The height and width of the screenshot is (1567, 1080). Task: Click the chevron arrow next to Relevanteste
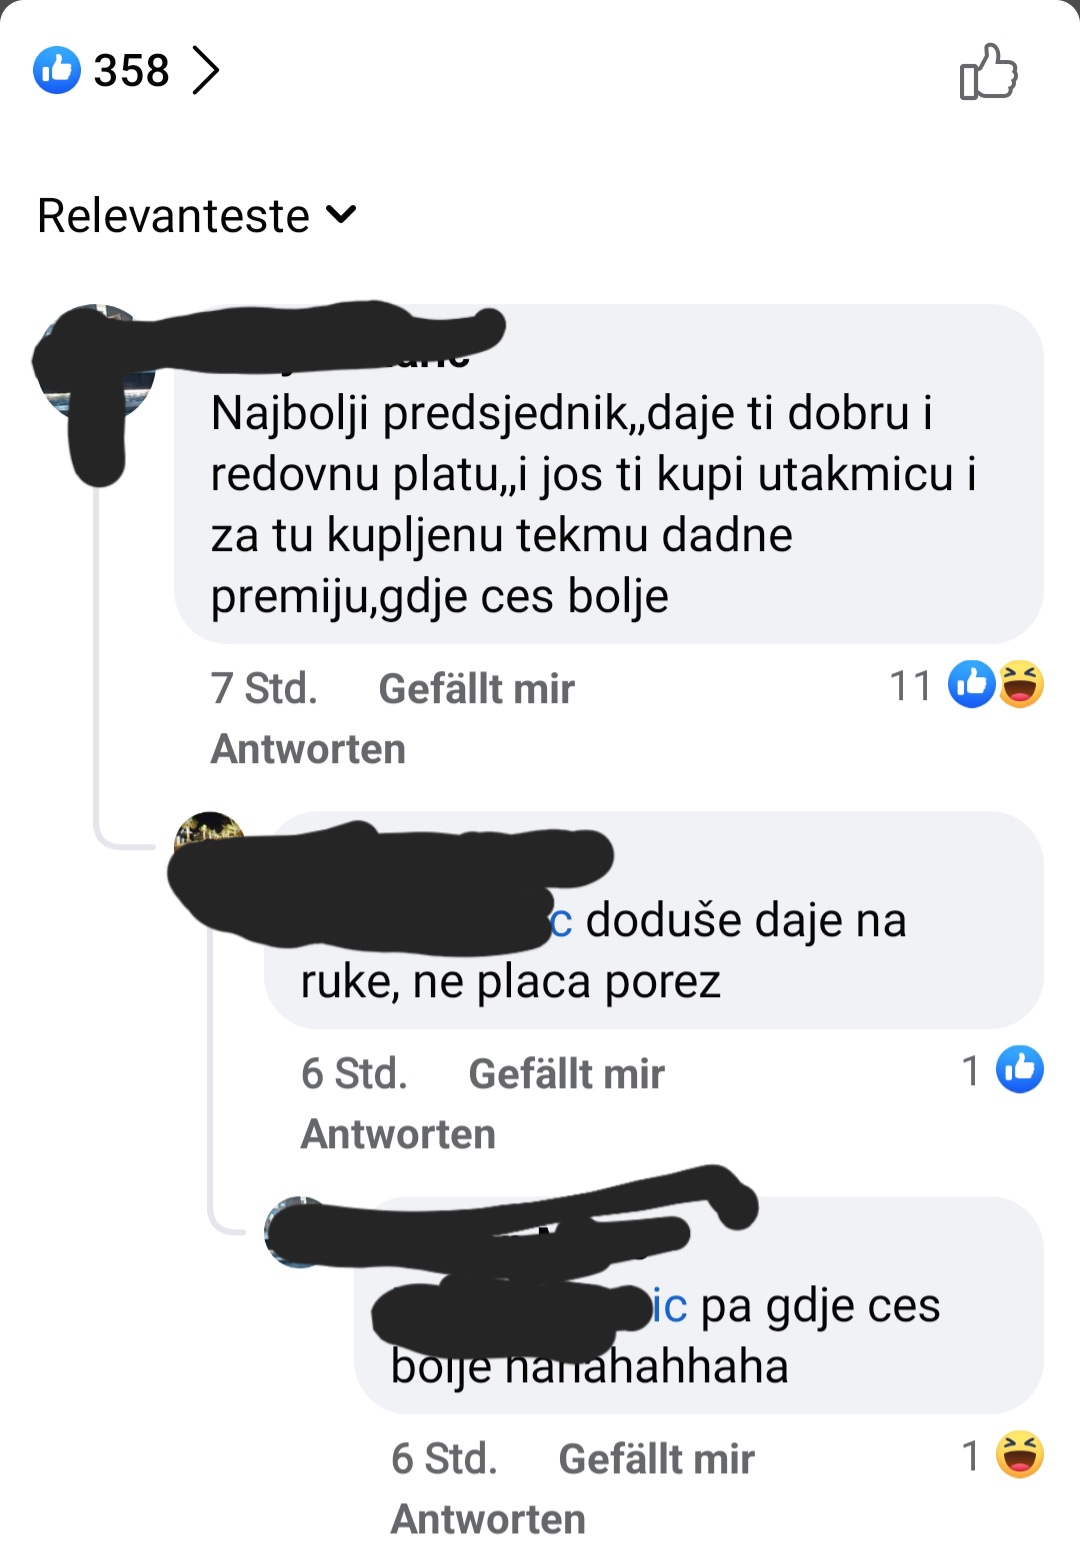341,214
